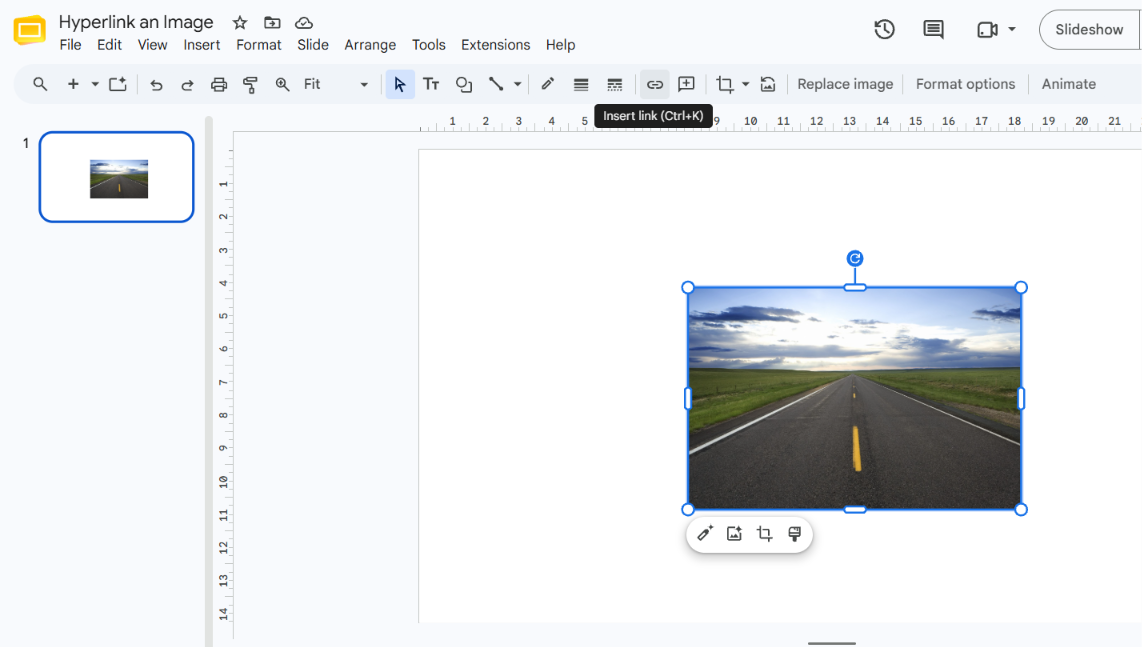This screenshot has height=647, width=1142.
Task: Open the Fit zoom level dropdown
Action: [x=336, y=85]
